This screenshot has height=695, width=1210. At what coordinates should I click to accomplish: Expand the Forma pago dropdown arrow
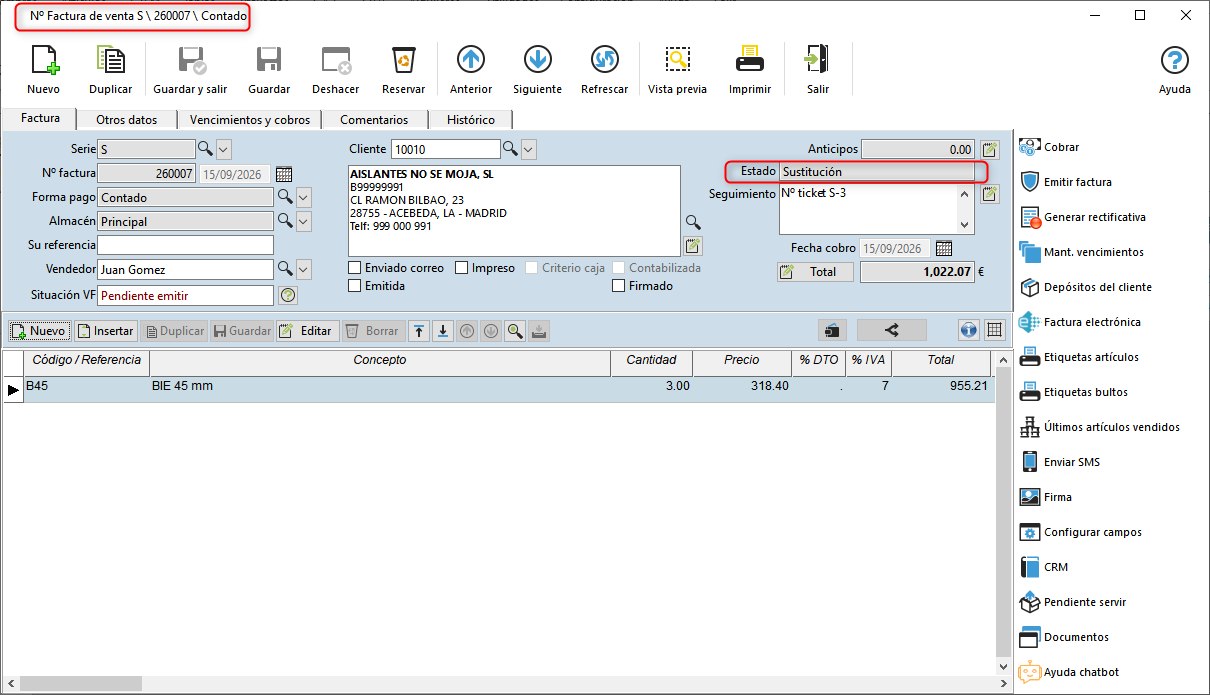304,197
